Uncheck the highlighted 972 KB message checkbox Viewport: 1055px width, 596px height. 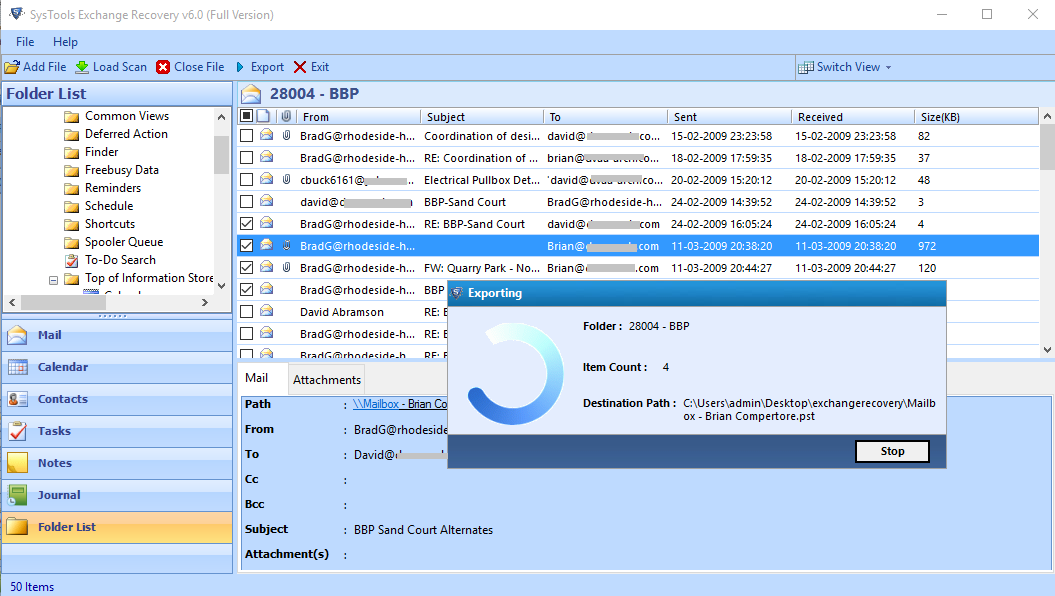click(246, 246)
